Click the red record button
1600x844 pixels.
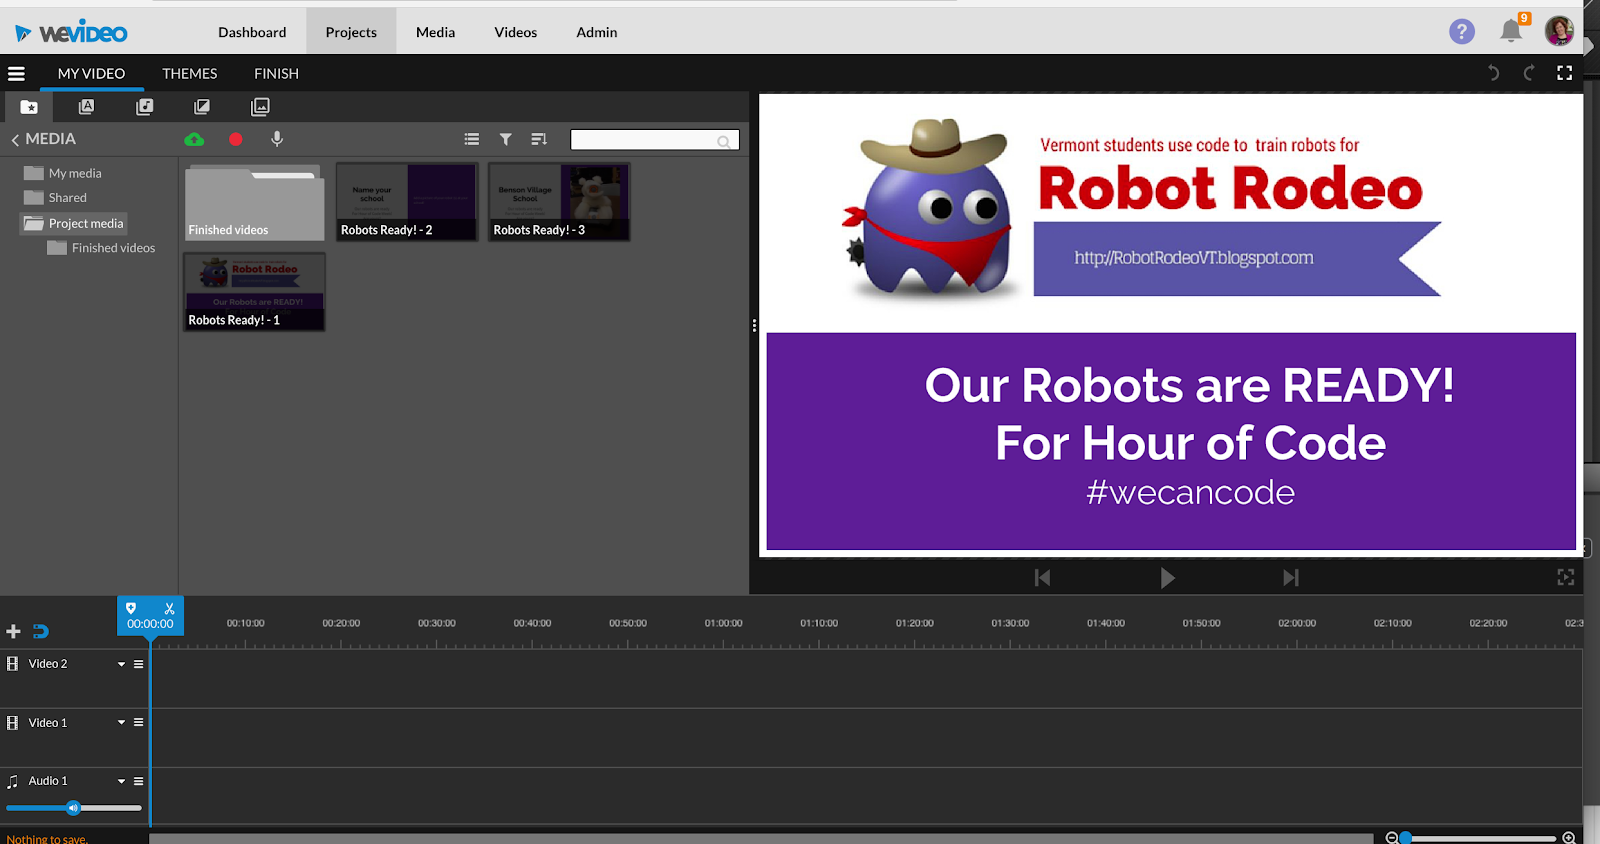tap(236, 139)
